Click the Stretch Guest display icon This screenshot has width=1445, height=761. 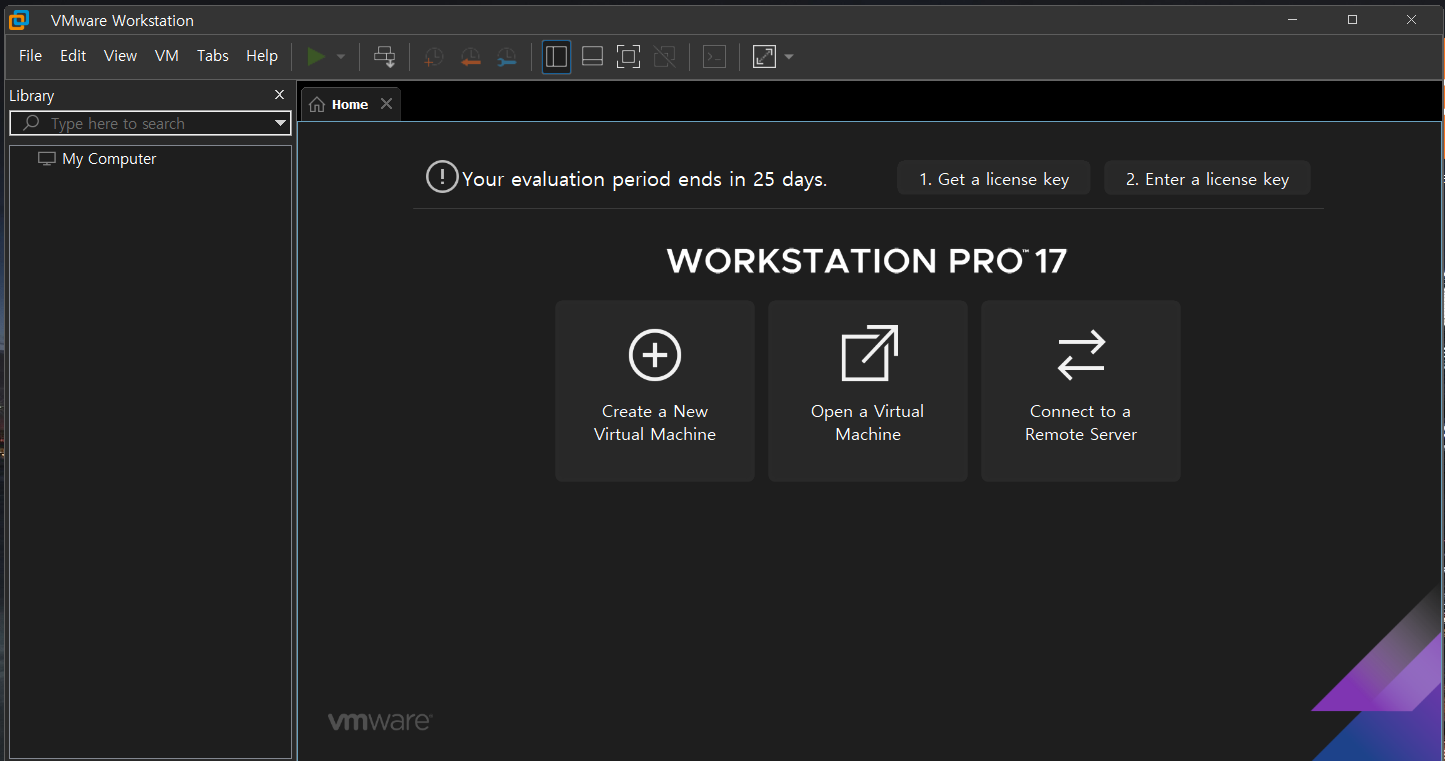(x=764, y=57)
